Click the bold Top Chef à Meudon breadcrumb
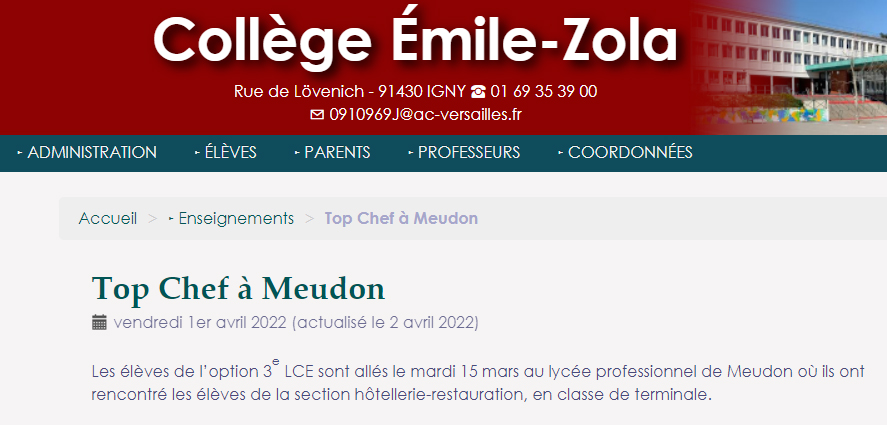Screen dimensions: 887x425 coord(401,218)
